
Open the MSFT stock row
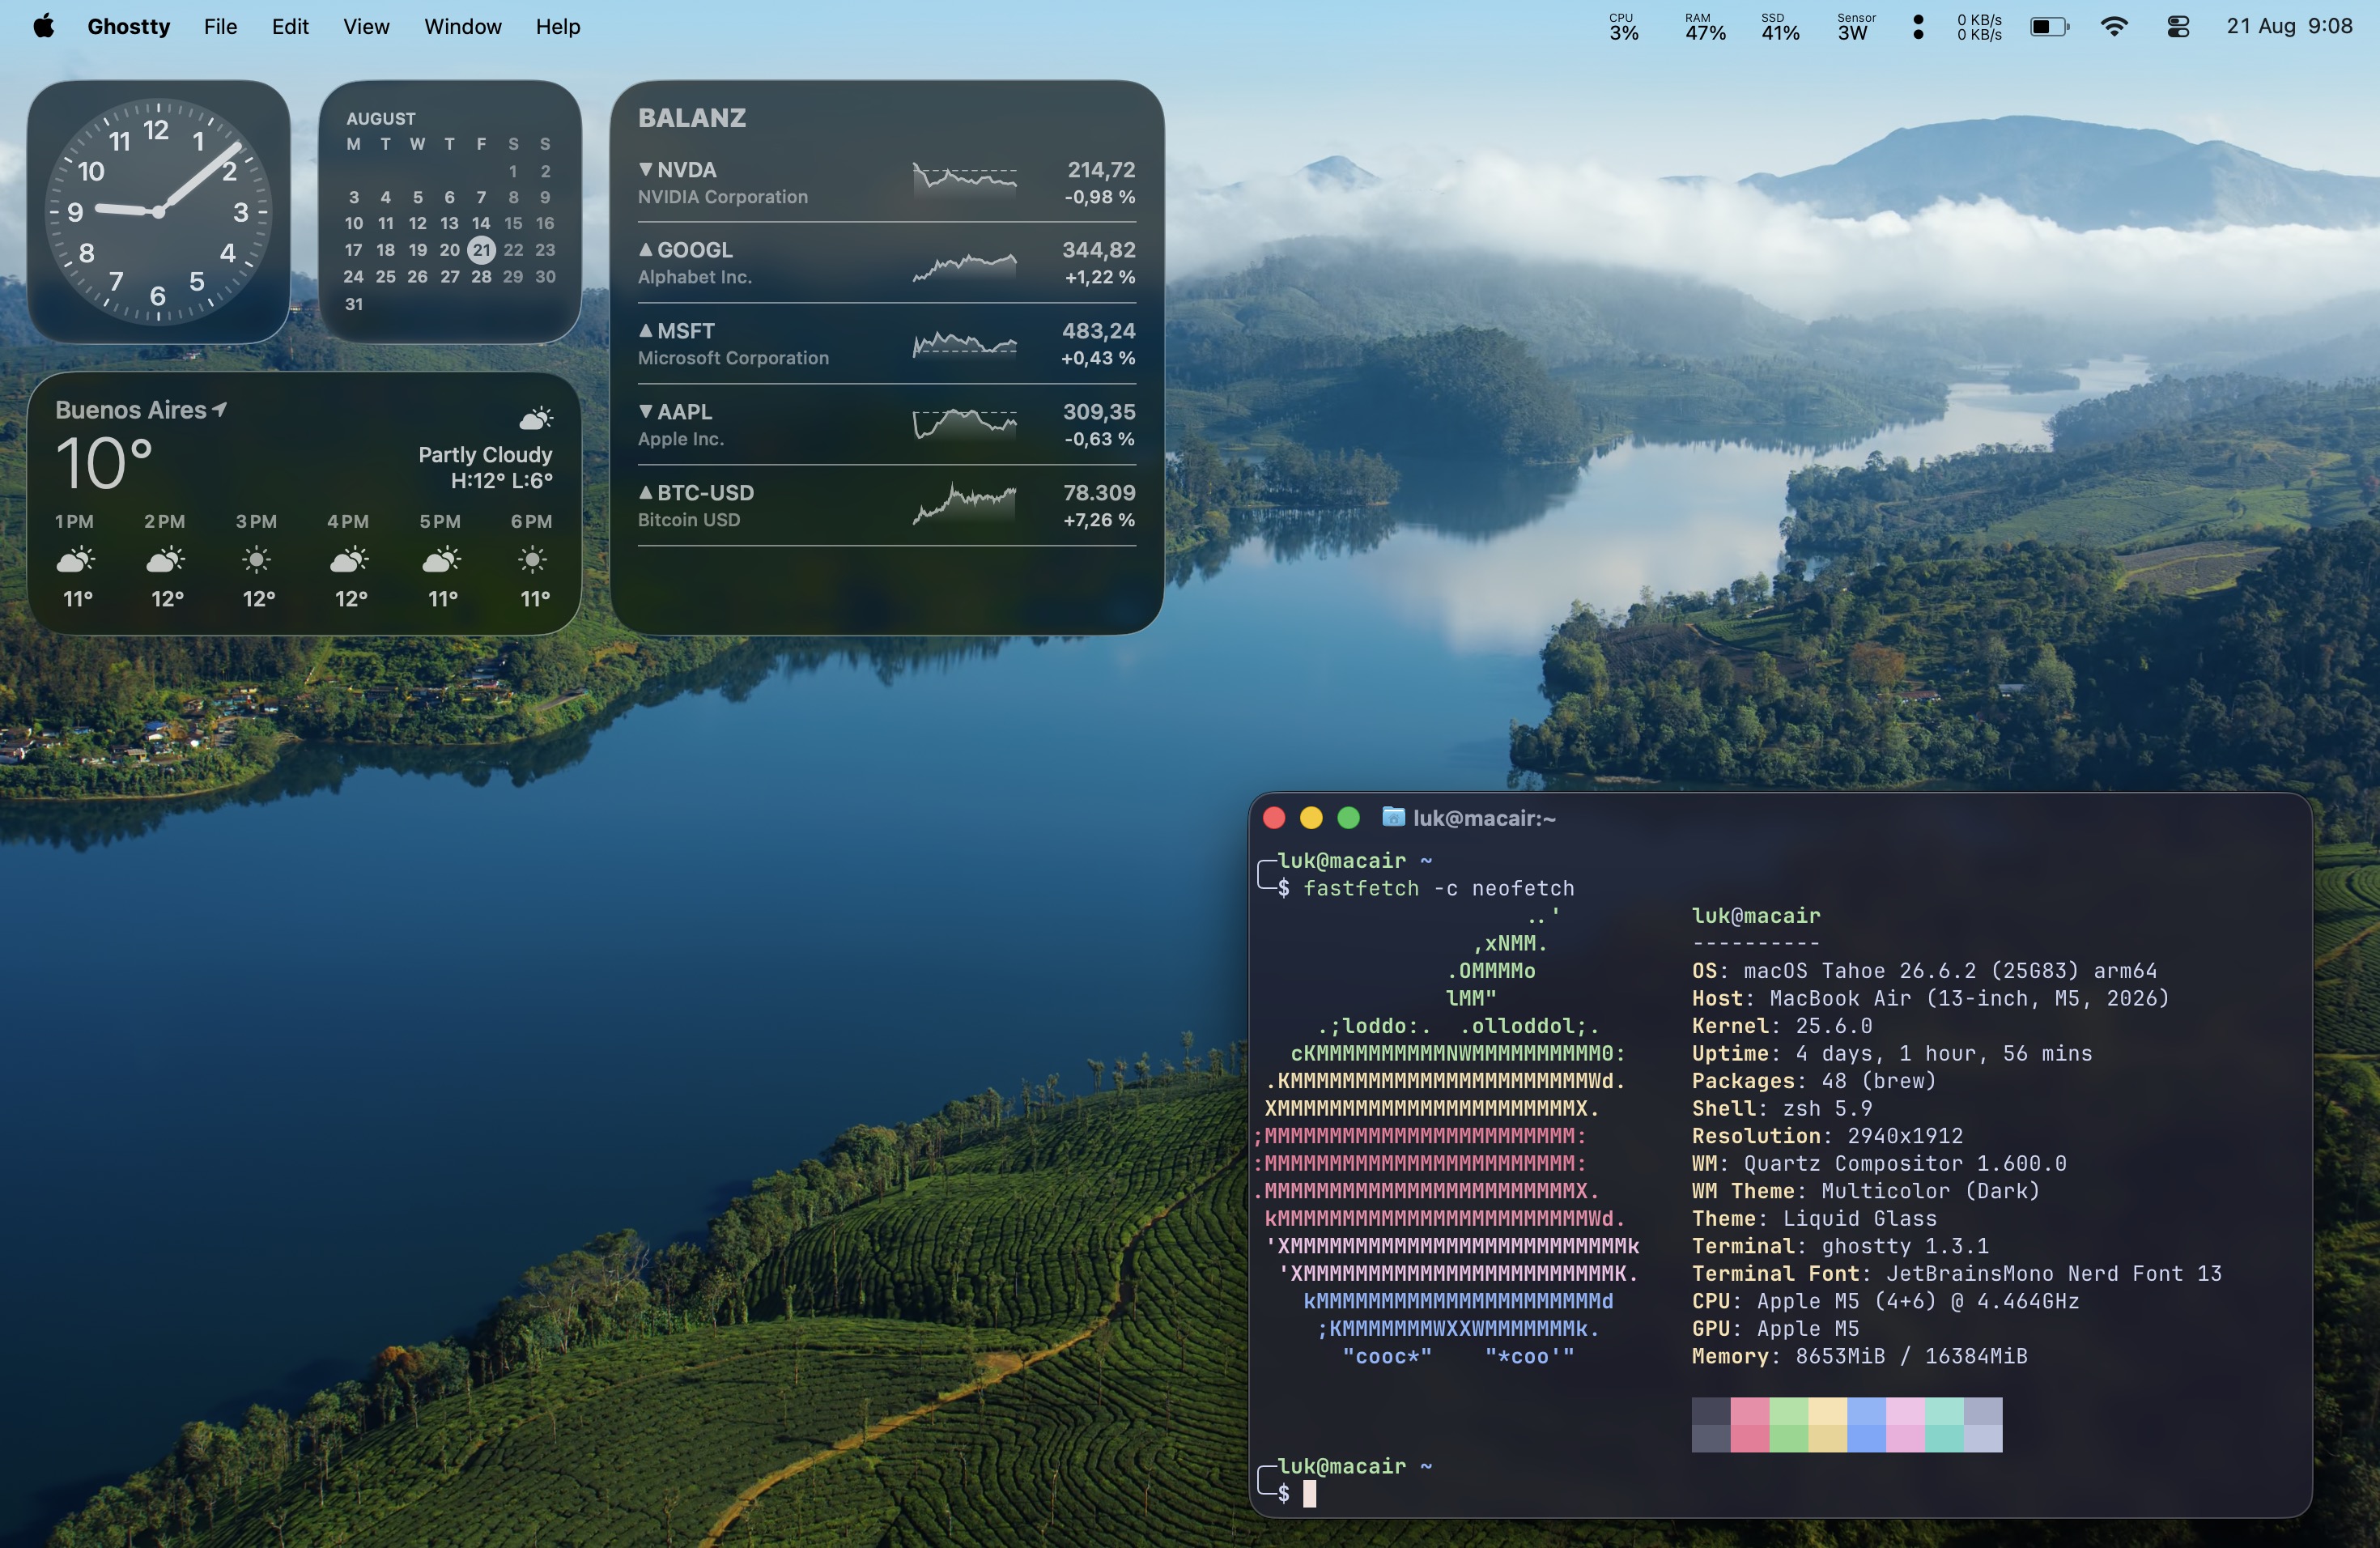(887, 344)
